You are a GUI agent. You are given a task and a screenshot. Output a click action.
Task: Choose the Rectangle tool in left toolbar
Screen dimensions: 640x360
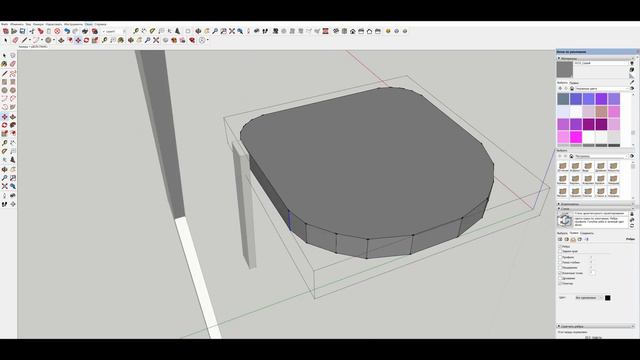point(4,82)
